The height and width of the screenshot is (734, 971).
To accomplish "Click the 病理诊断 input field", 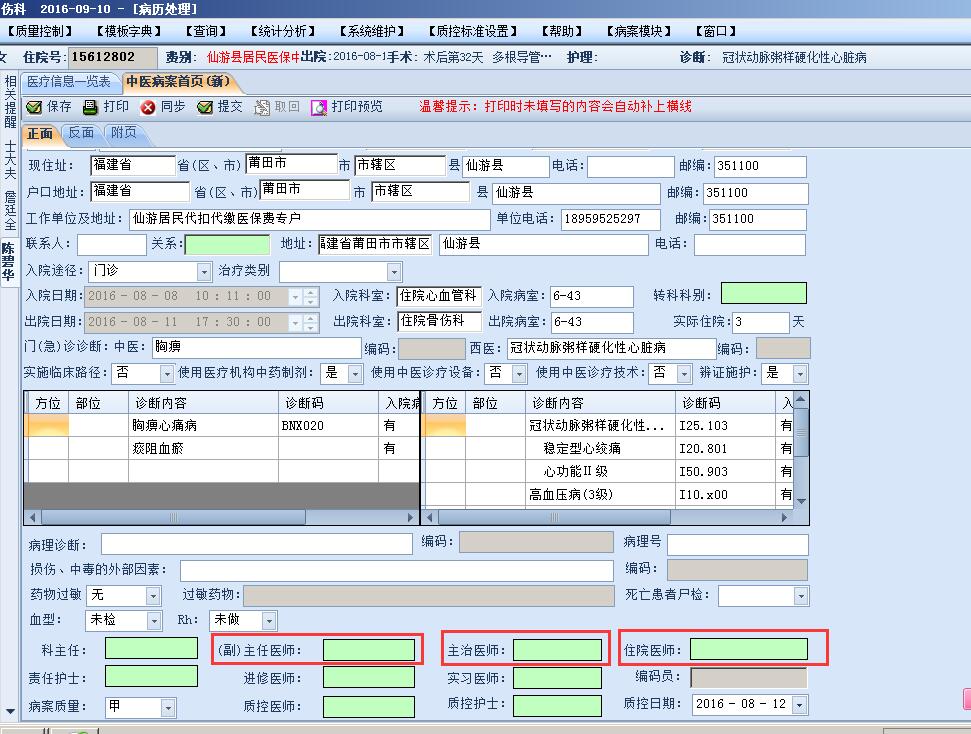I will click(x=257, y=544).
